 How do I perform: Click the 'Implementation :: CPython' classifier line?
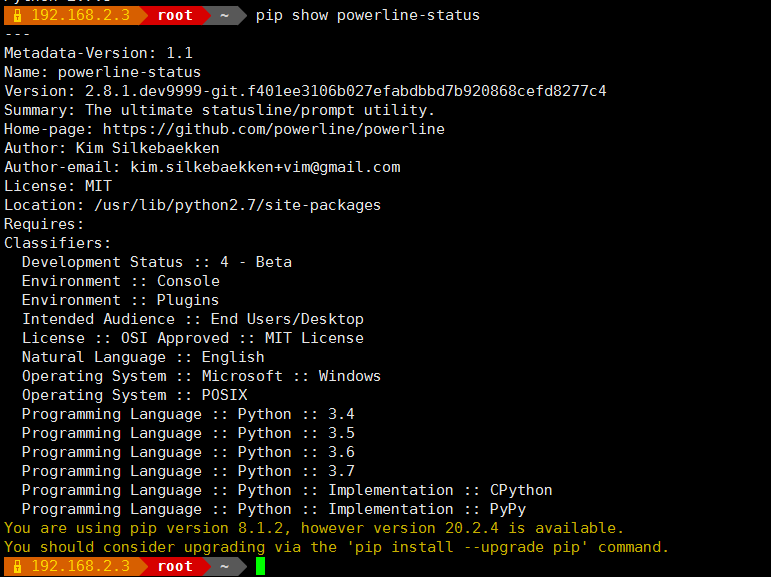287,490
